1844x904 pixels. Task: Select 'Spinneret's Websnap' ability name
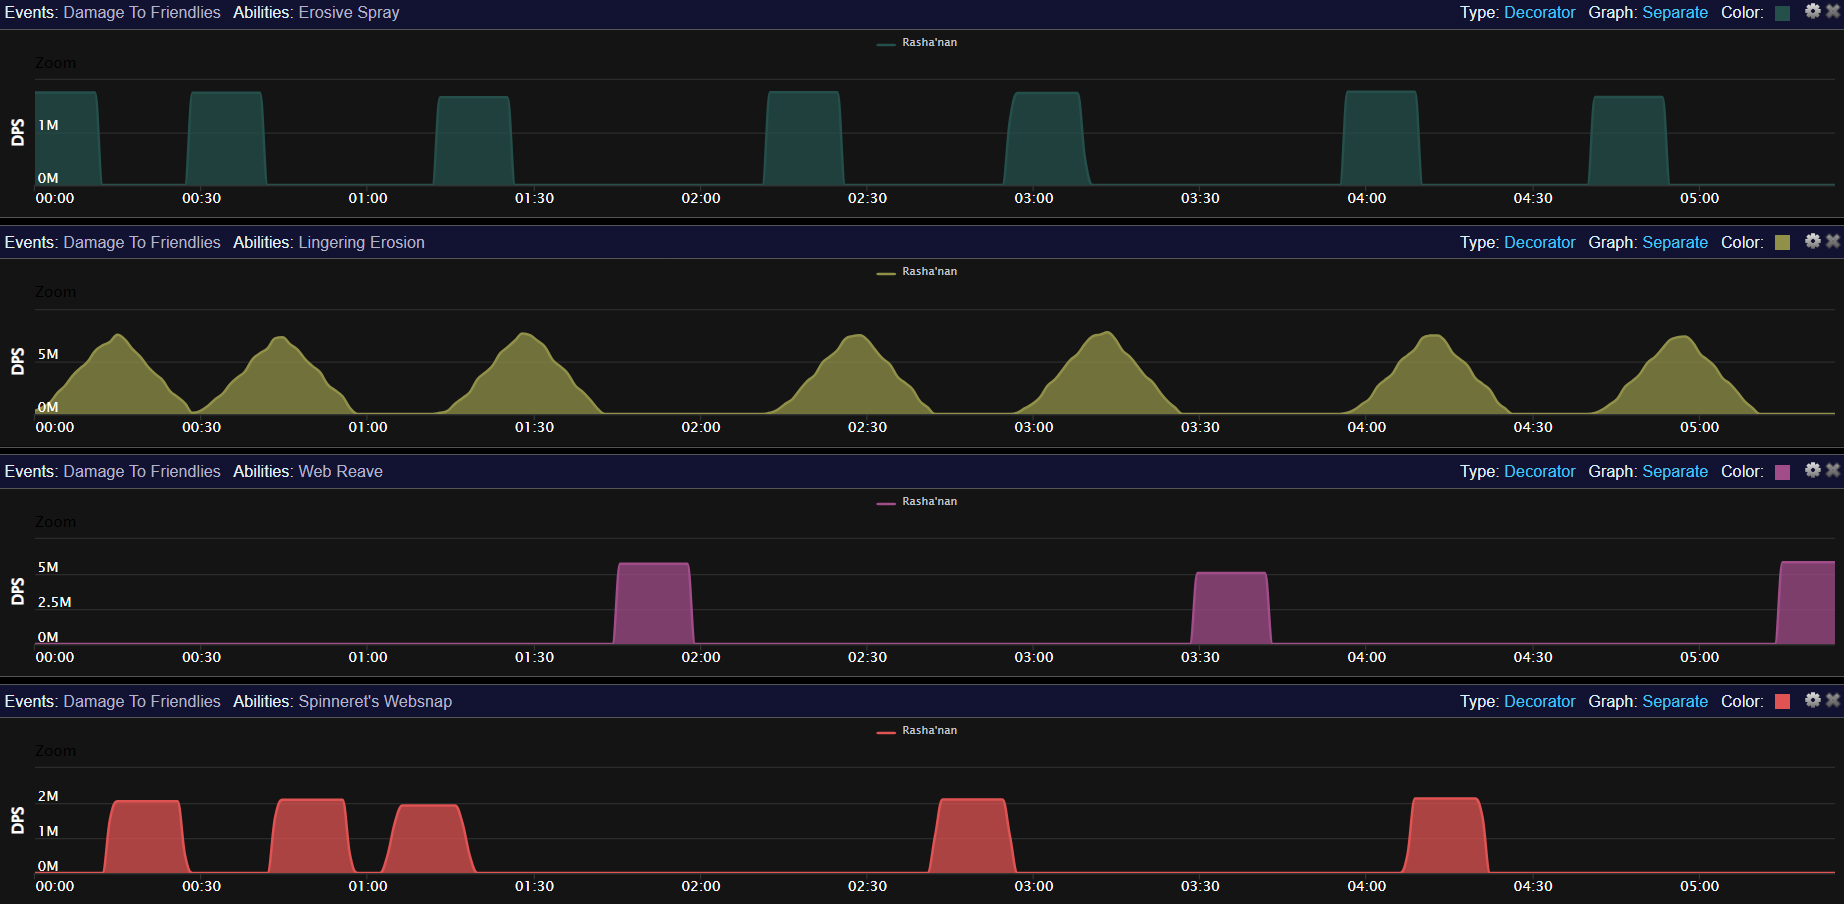(x=375, y=702)
